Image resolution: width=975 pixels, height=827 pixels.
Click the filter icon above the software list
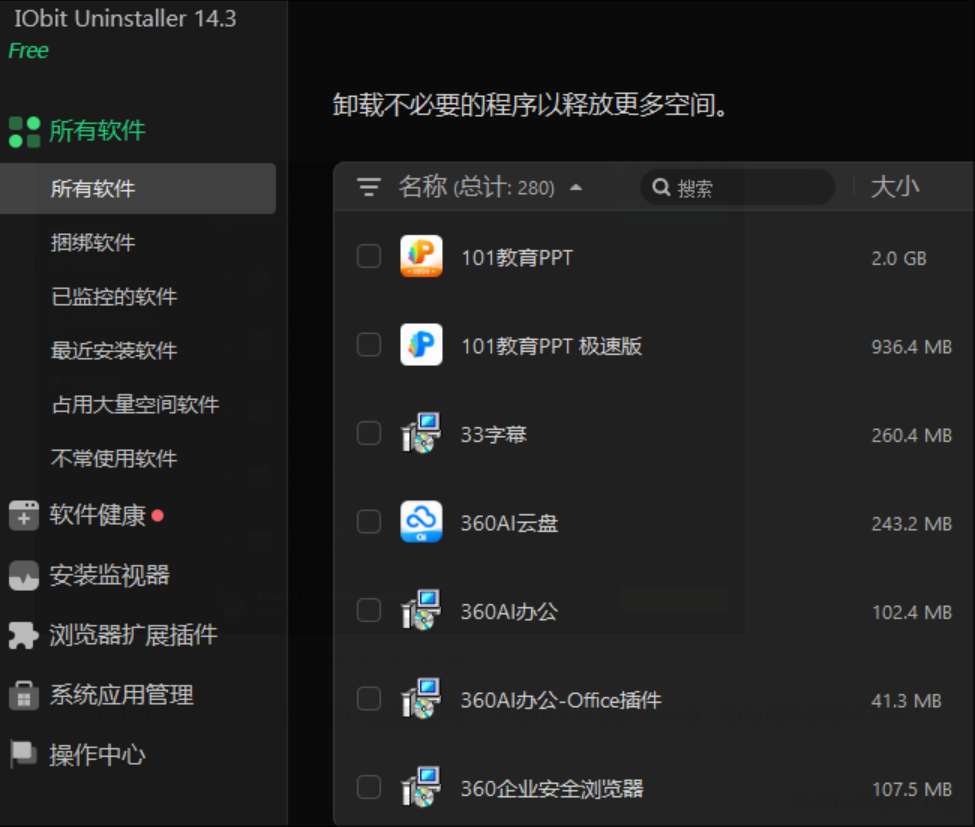(x=369, y=186)
